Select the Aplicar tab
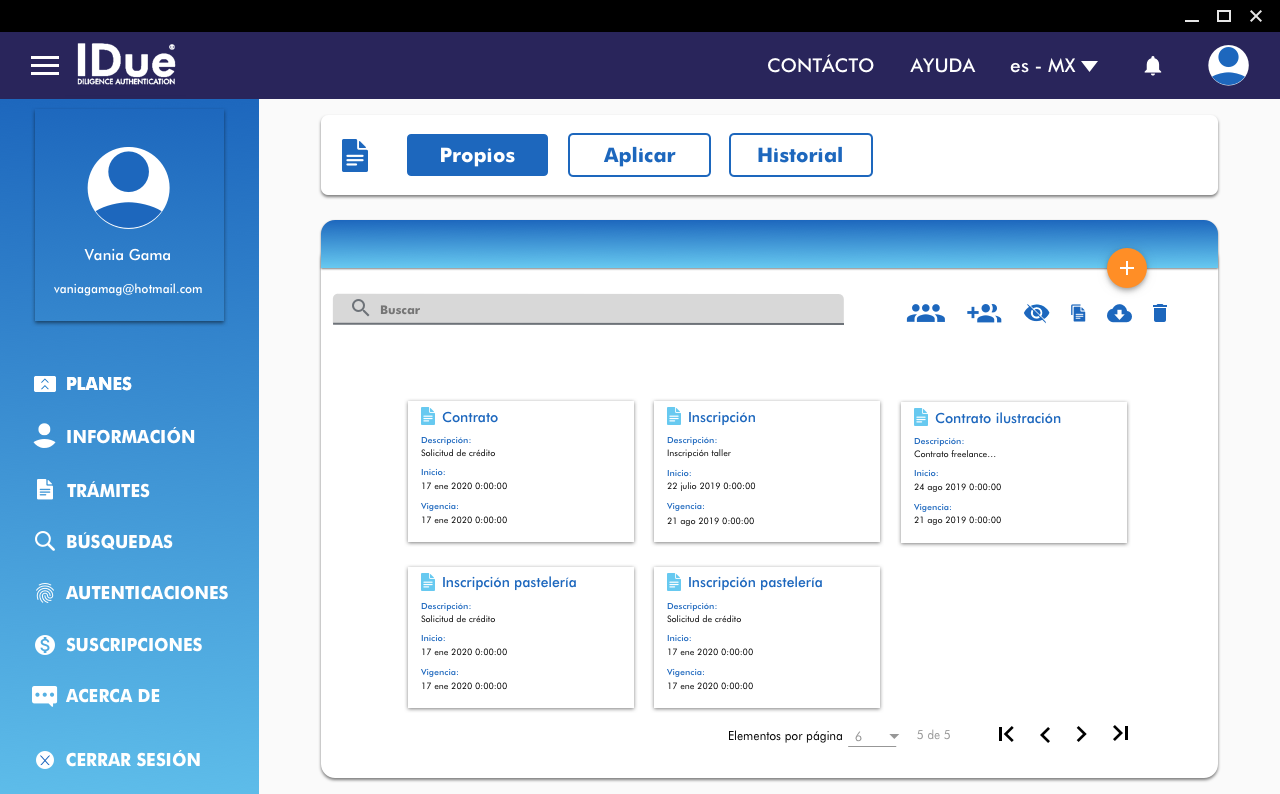This screenshot has width=1280, height=794. pyautogui.click(x=639, y=155)
